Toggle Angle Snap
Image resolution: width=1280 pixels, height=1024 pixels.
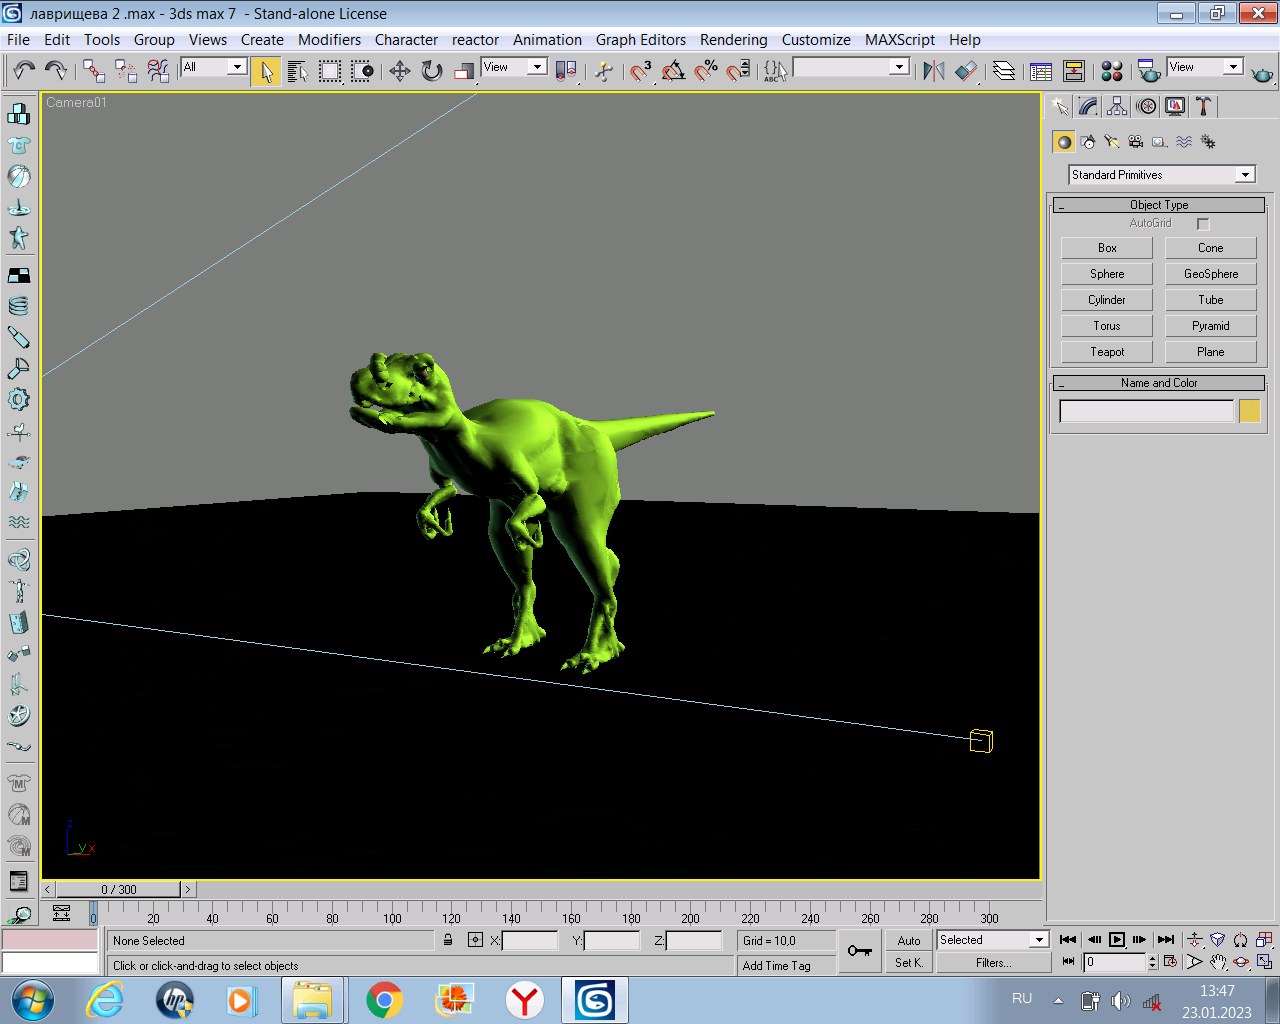[674, 70]
